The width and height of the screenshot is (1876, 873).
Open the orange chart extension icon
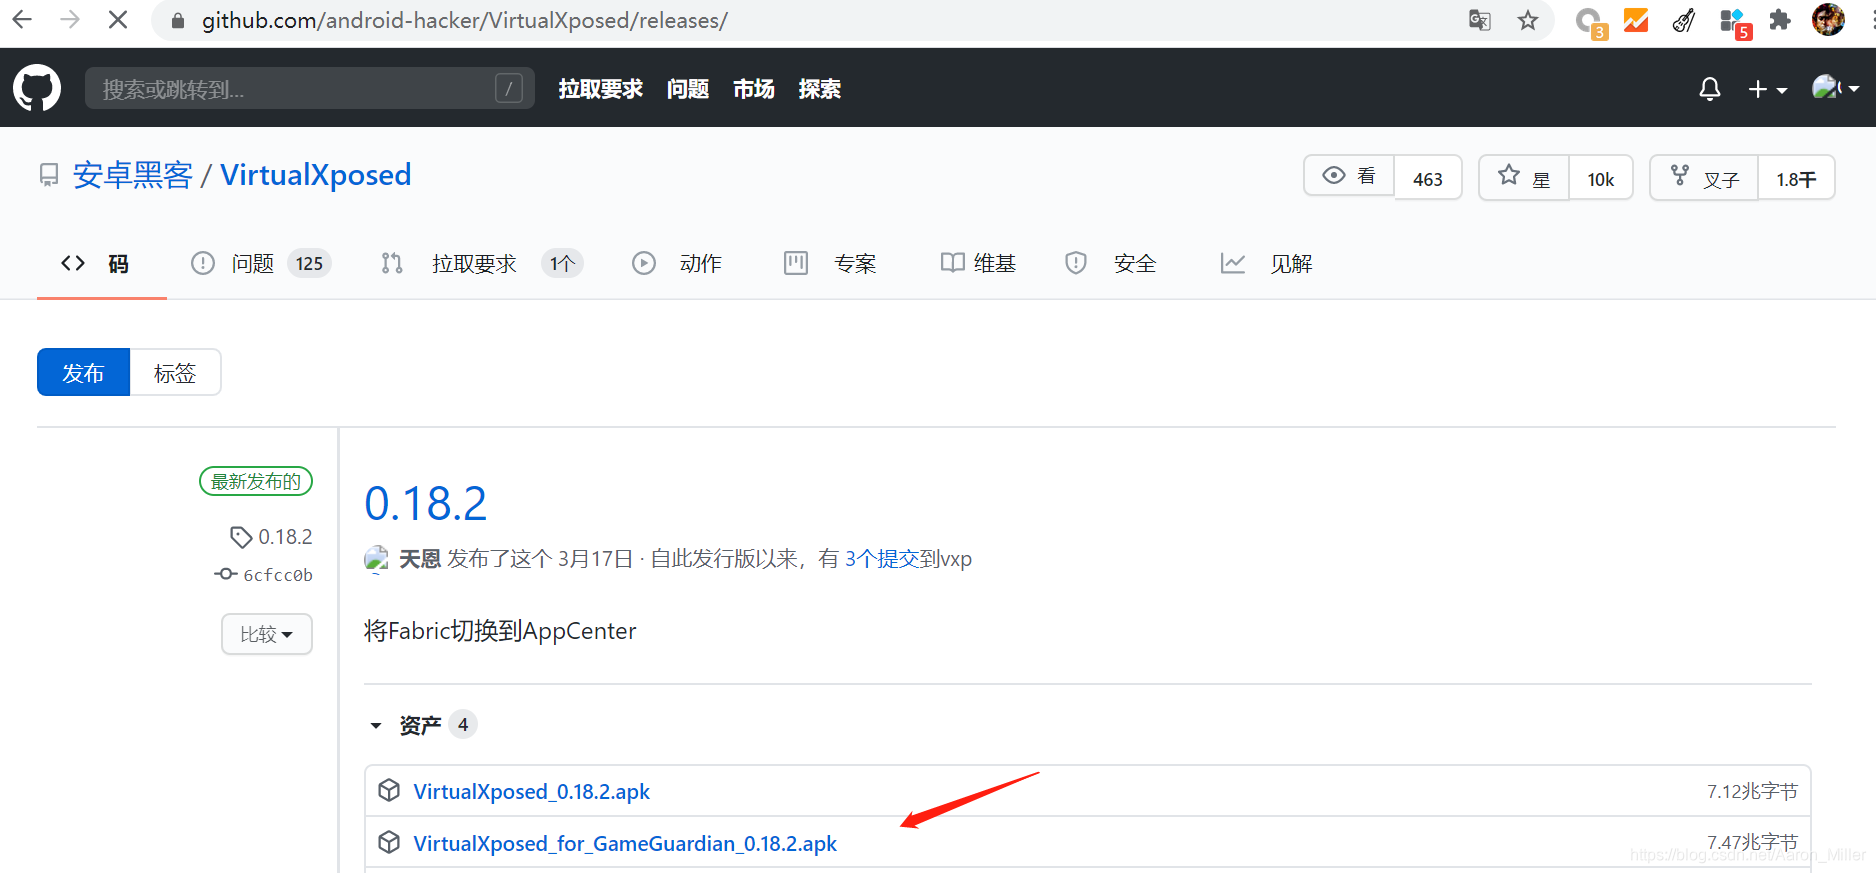click(1636, 20)
